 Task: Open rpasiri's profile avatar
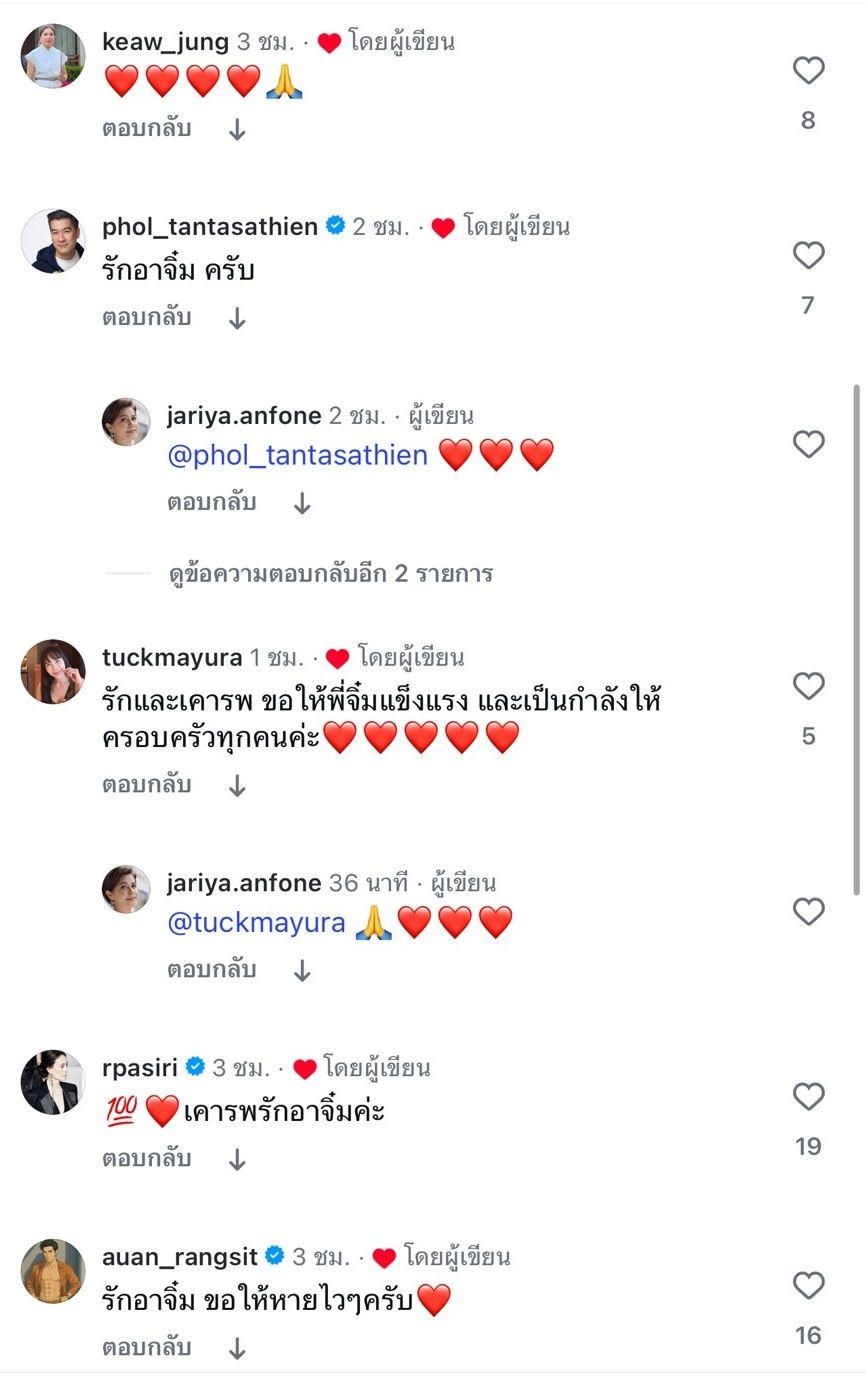[x=53, y=1082]
